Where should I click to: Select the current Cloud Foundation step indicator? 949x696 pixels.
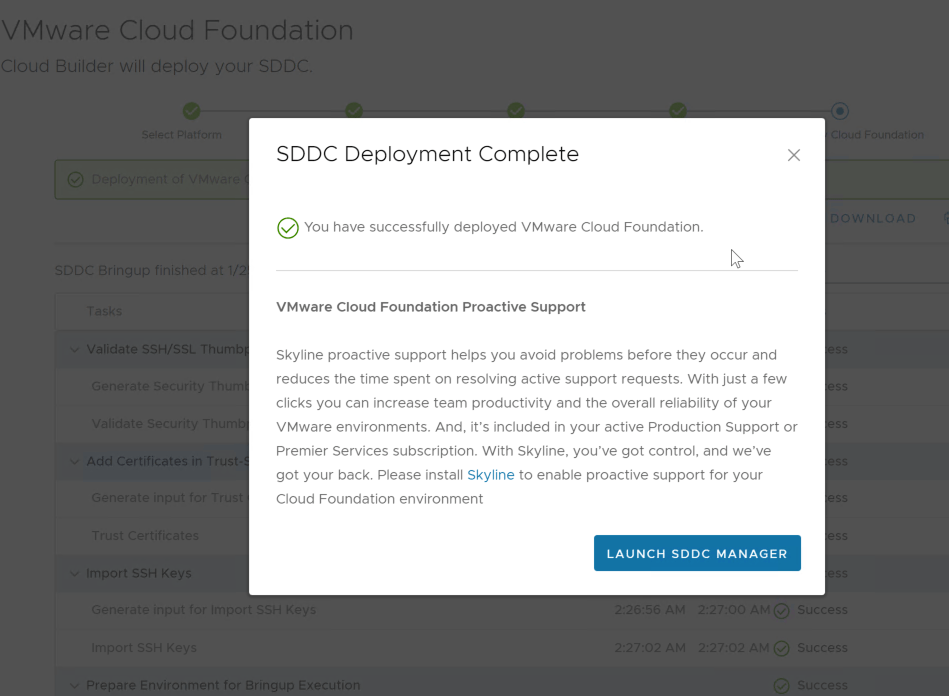[840, 111]
